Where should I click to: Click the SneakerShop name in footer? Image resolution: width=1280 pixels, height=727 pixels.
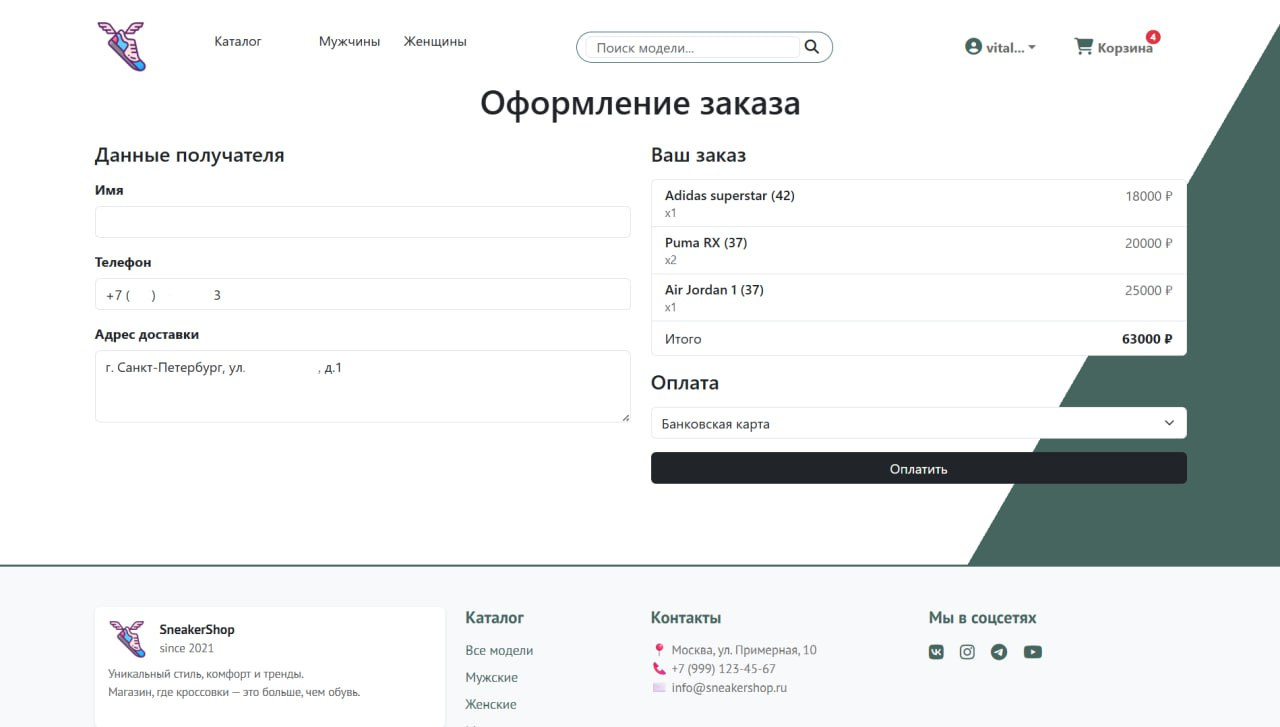click(197, 629)
